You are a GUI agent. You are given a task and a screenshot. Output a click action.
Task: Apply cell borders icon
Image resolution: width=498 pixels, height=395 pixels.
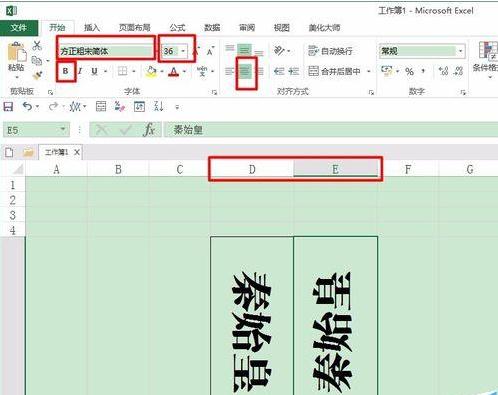click(x=123, y=71)
